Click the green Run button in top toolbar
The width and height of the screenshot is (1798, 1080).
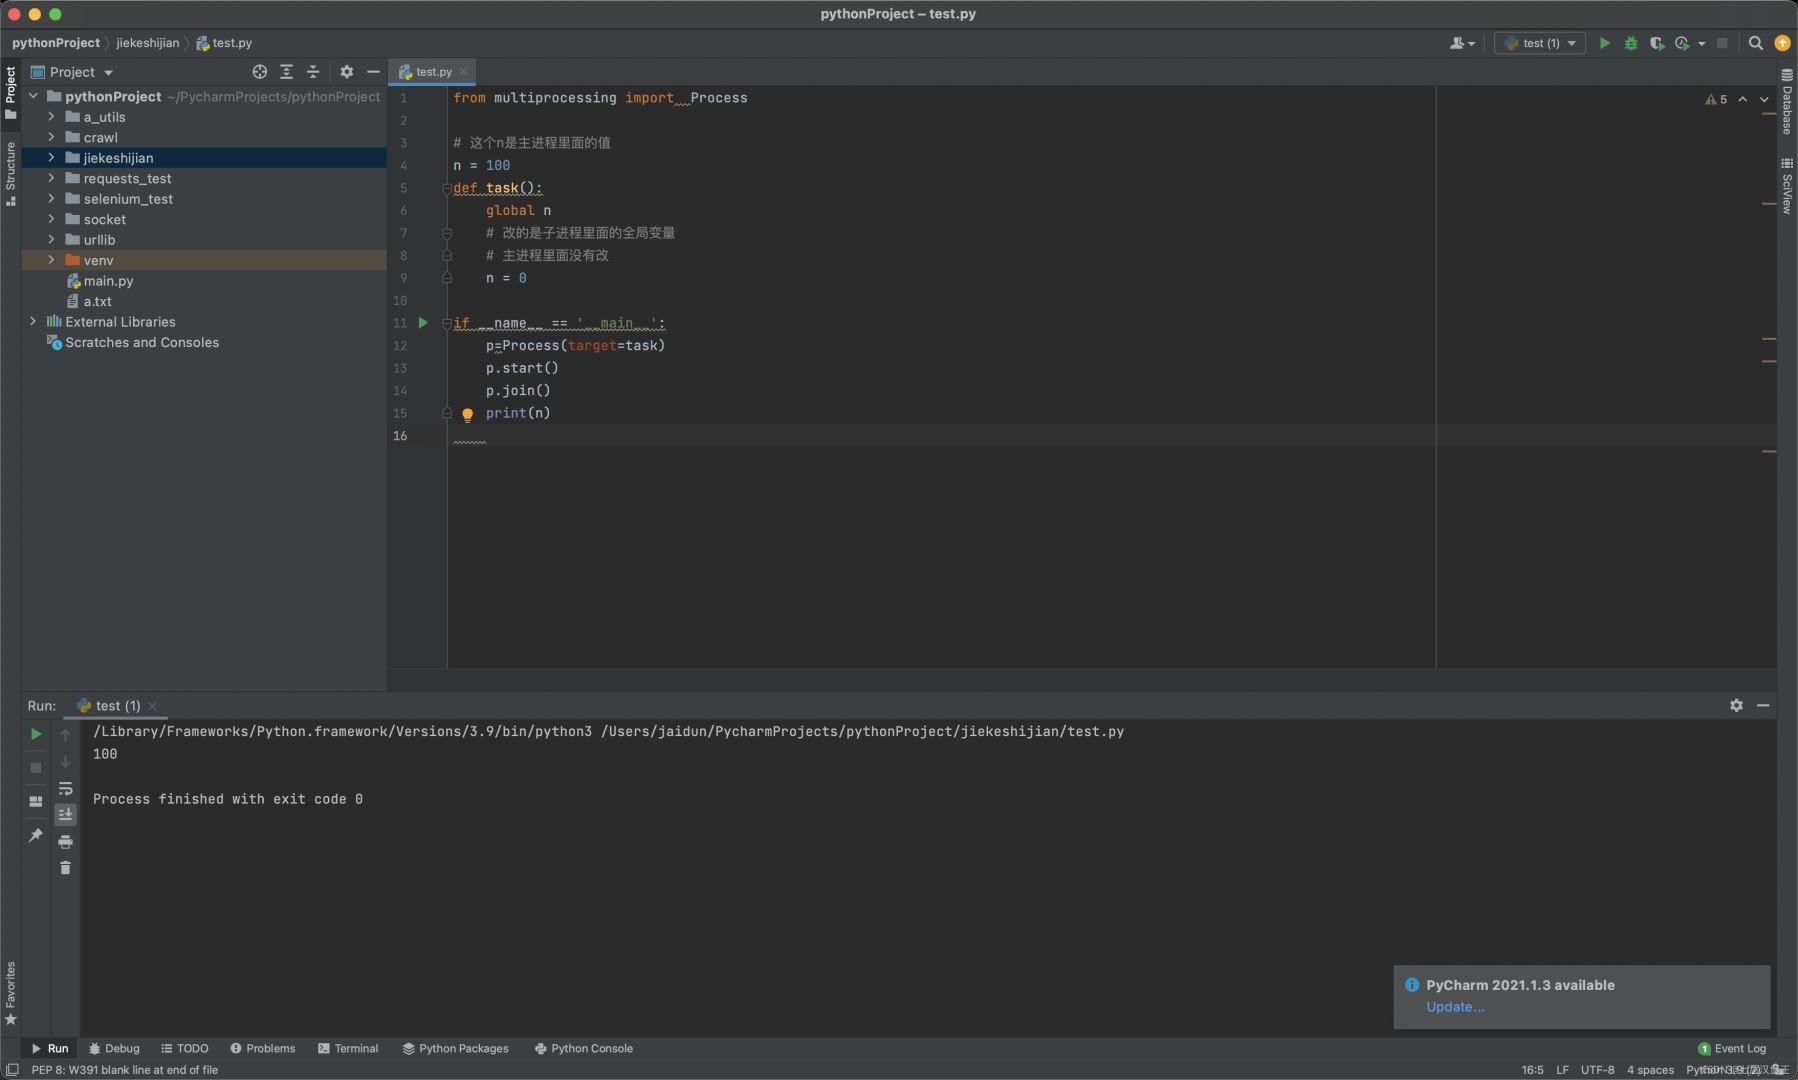pos(1604,43)
